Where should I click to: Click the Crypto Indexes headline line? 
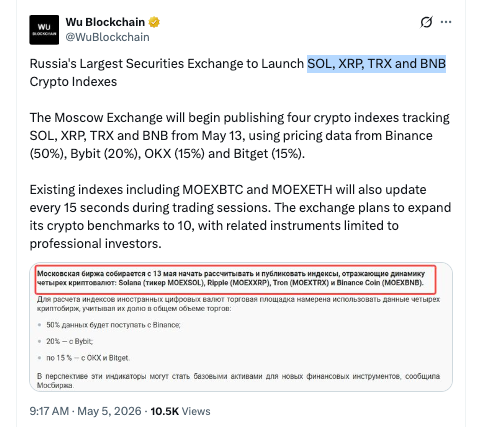pyautogui.click(x=73, y=82)
